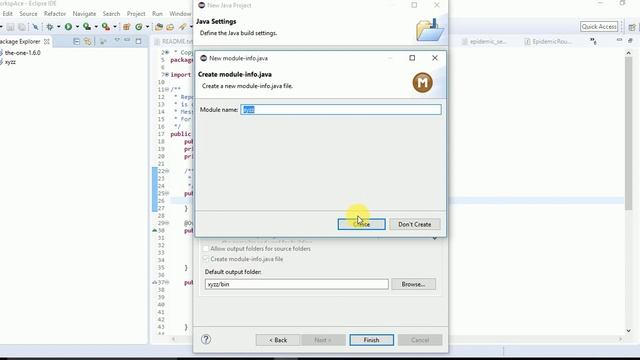Viewport: 640px width, 360px height.
Task: Collapse the method at line 29
Action: pyautogui.click(x=167, y=223)
